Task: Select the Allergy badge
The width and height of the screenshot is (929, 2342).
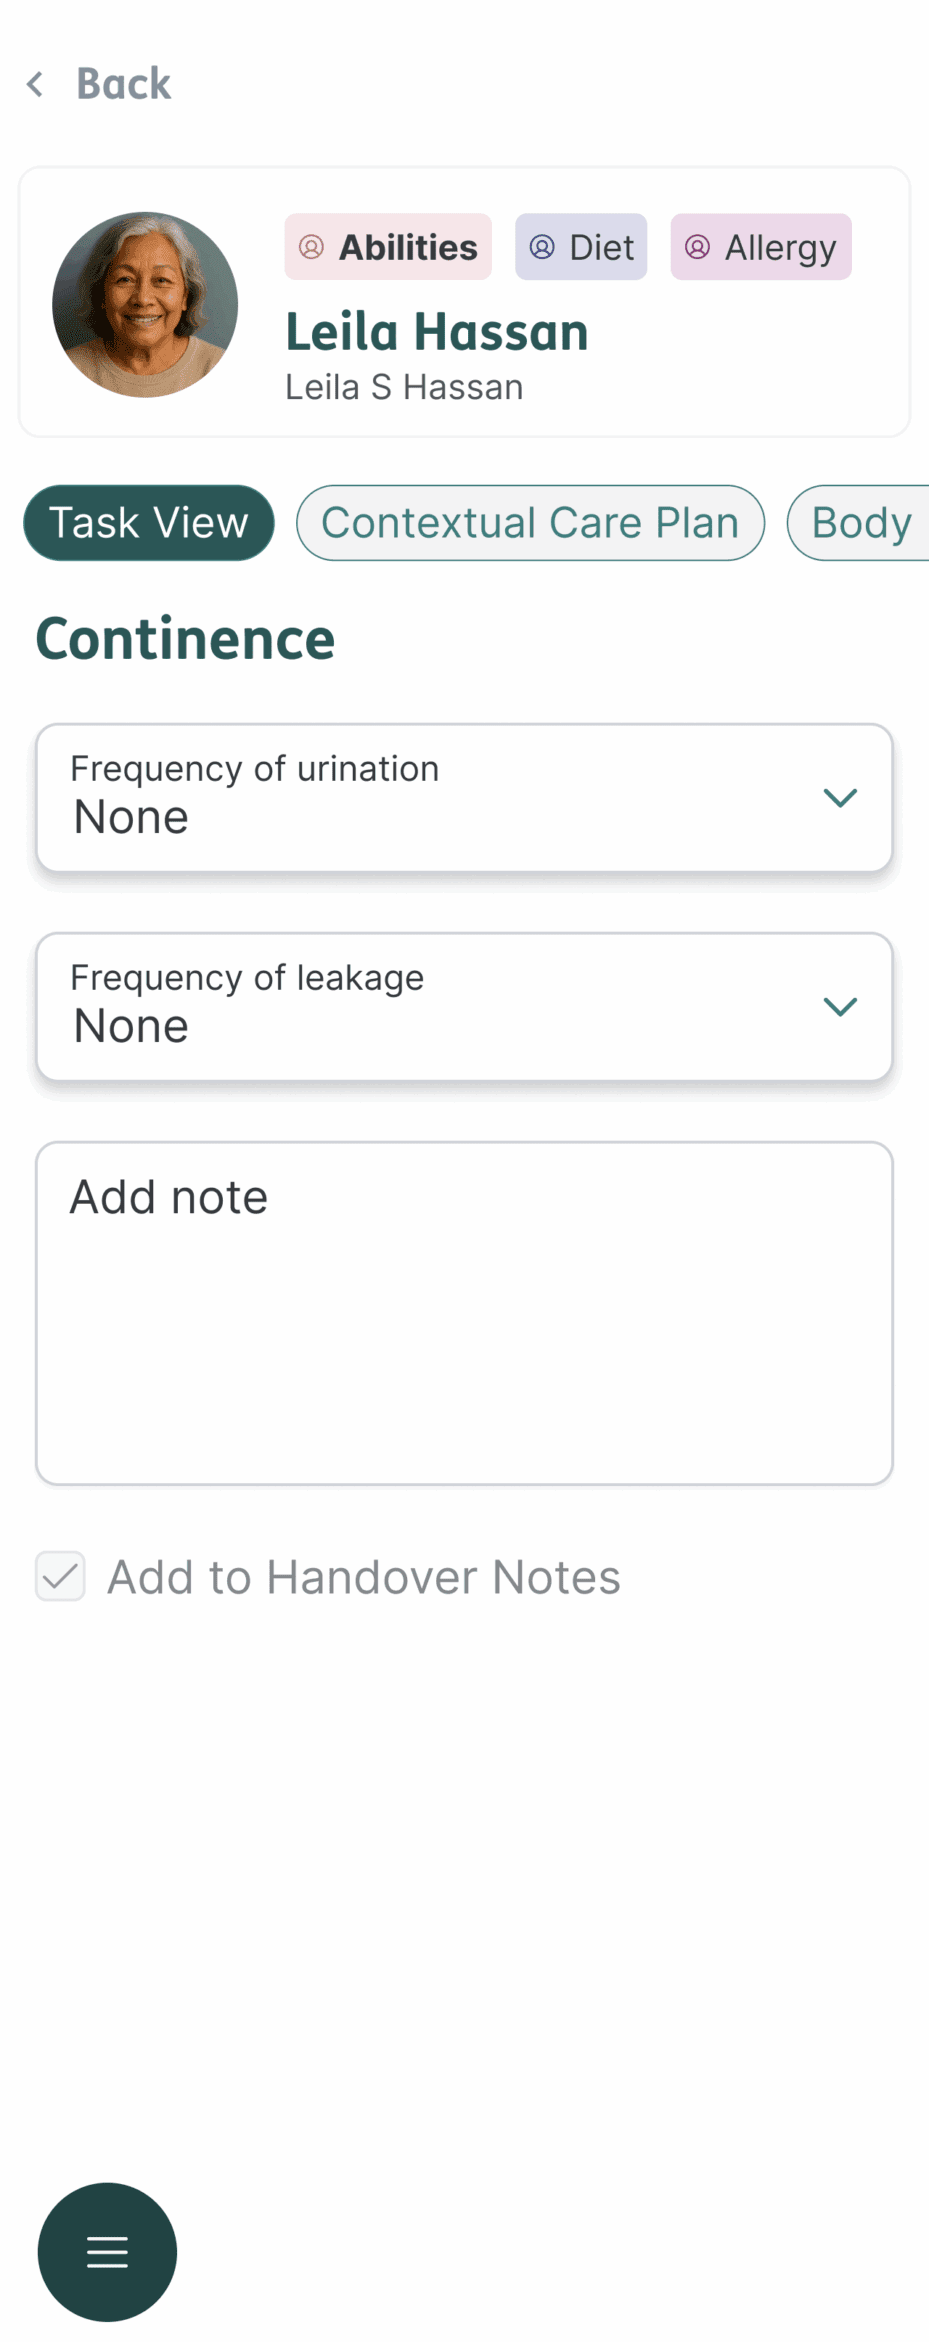Action: [760, 247]
